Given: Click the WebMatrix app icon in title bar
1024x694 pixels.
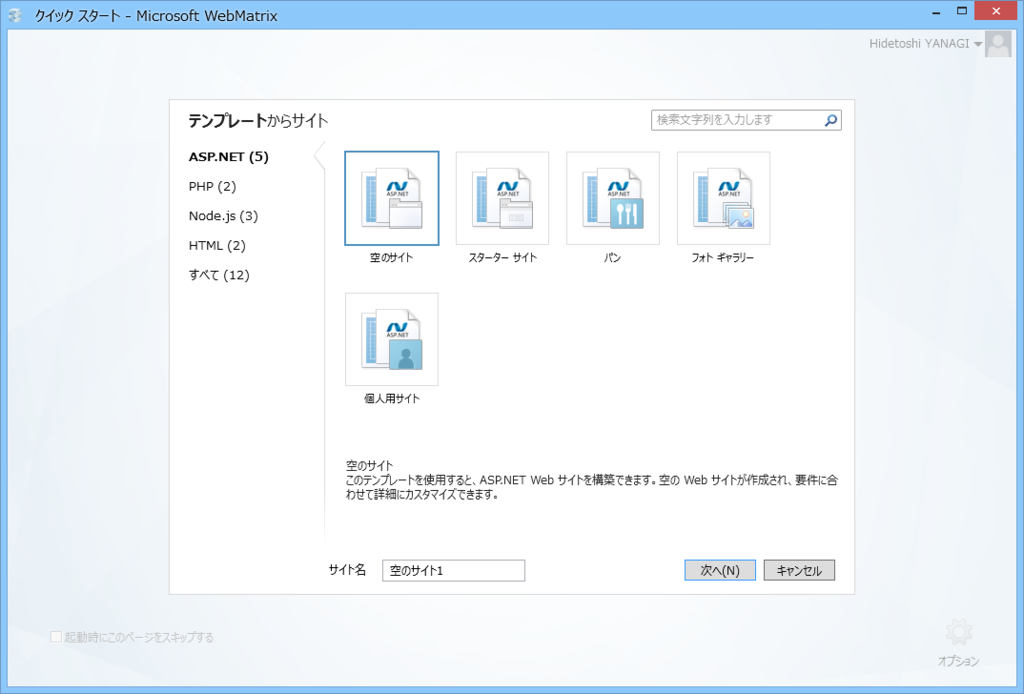Looking at the screenshot, I should coord(15,15).
